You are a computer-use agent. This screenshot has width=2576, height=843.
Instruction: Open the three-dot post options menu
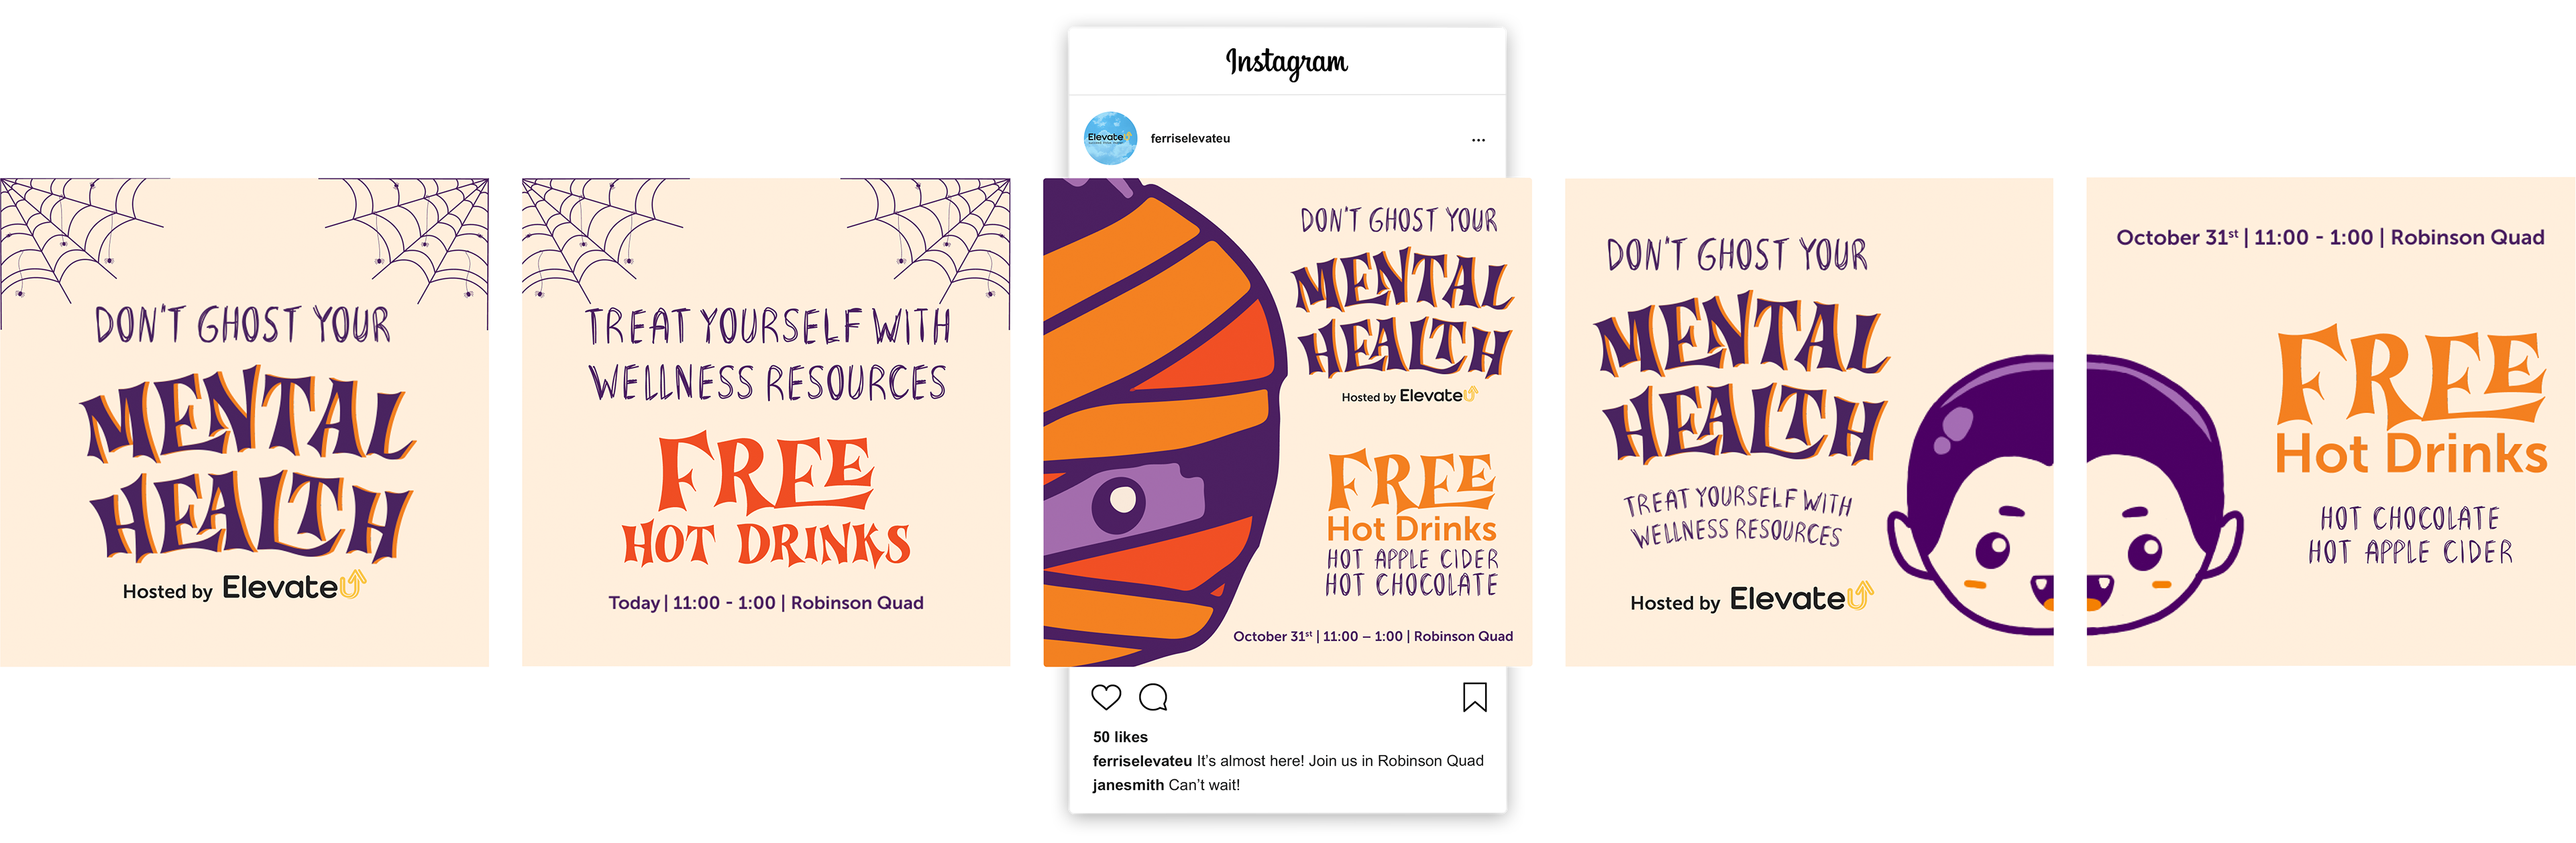[x=1478, y=139]
